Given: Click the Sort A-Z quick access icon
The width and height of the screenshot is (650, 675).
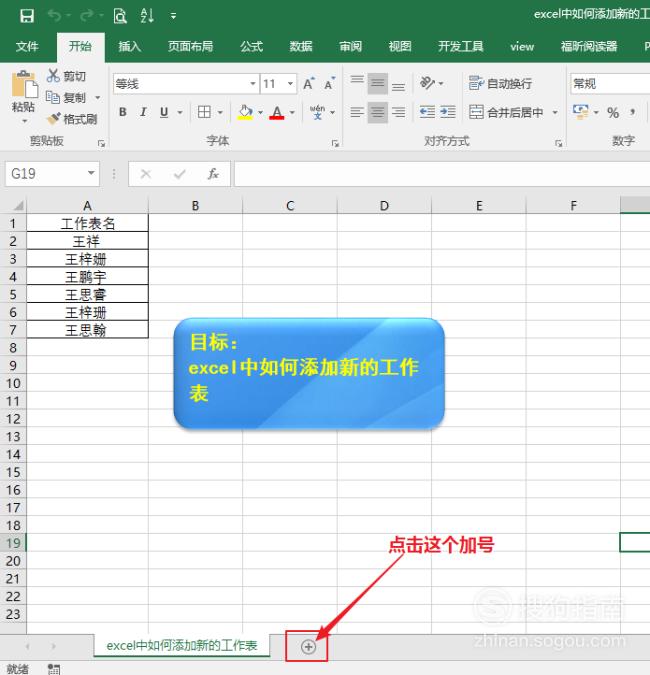Looking at the screenshot, I should [x=147, y=16].
